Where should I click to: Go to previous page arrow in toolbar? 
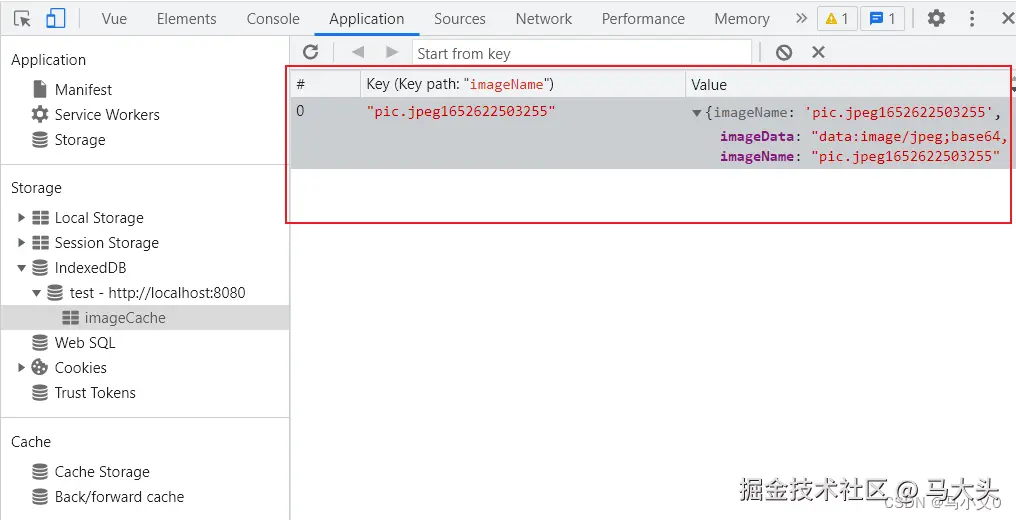click(358, 52)
